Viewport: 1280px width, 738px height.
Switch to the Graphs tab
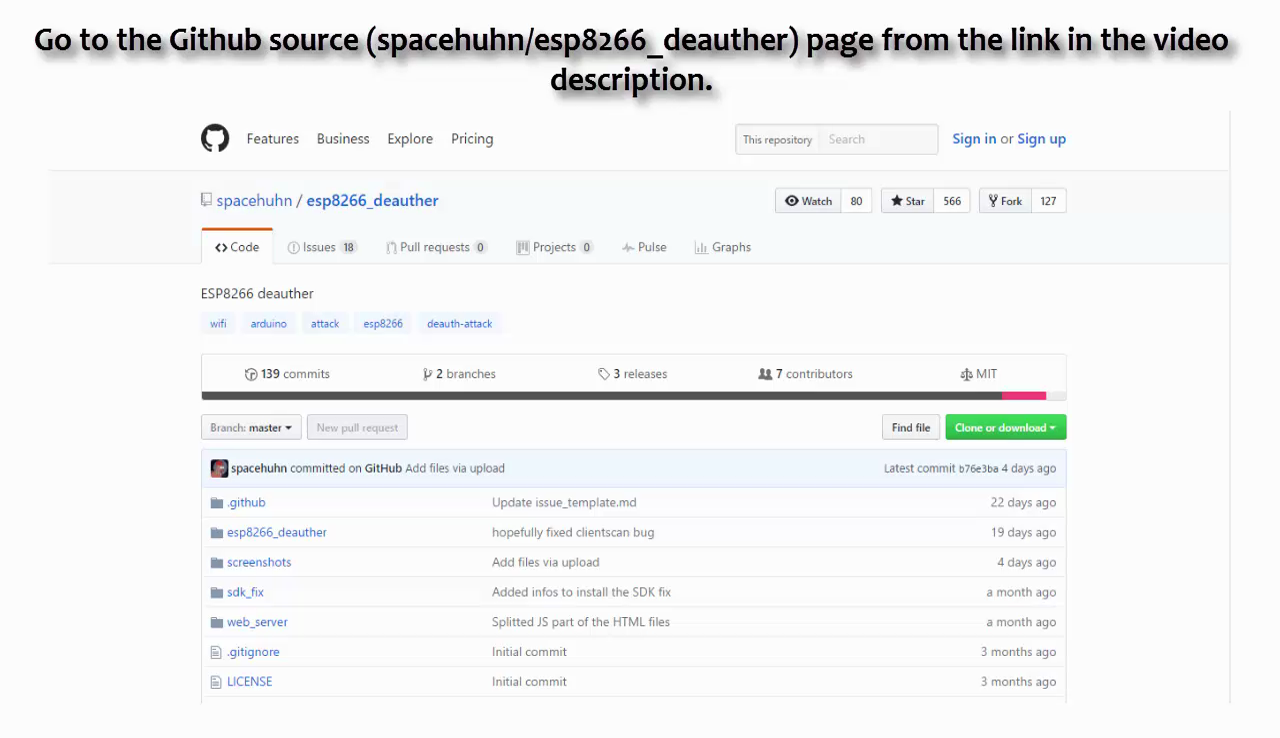tap(722, 247)
